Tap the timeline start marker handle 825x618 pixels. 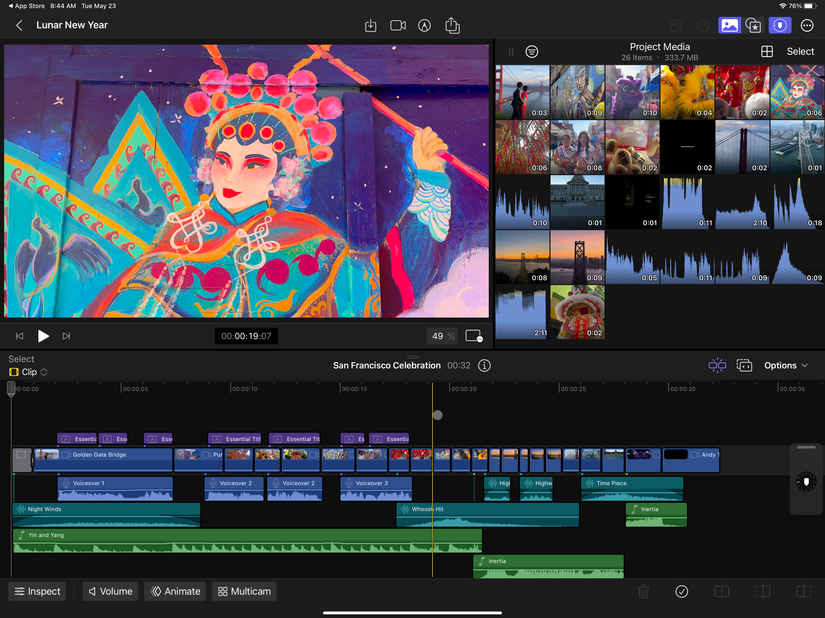pos(11,389)
